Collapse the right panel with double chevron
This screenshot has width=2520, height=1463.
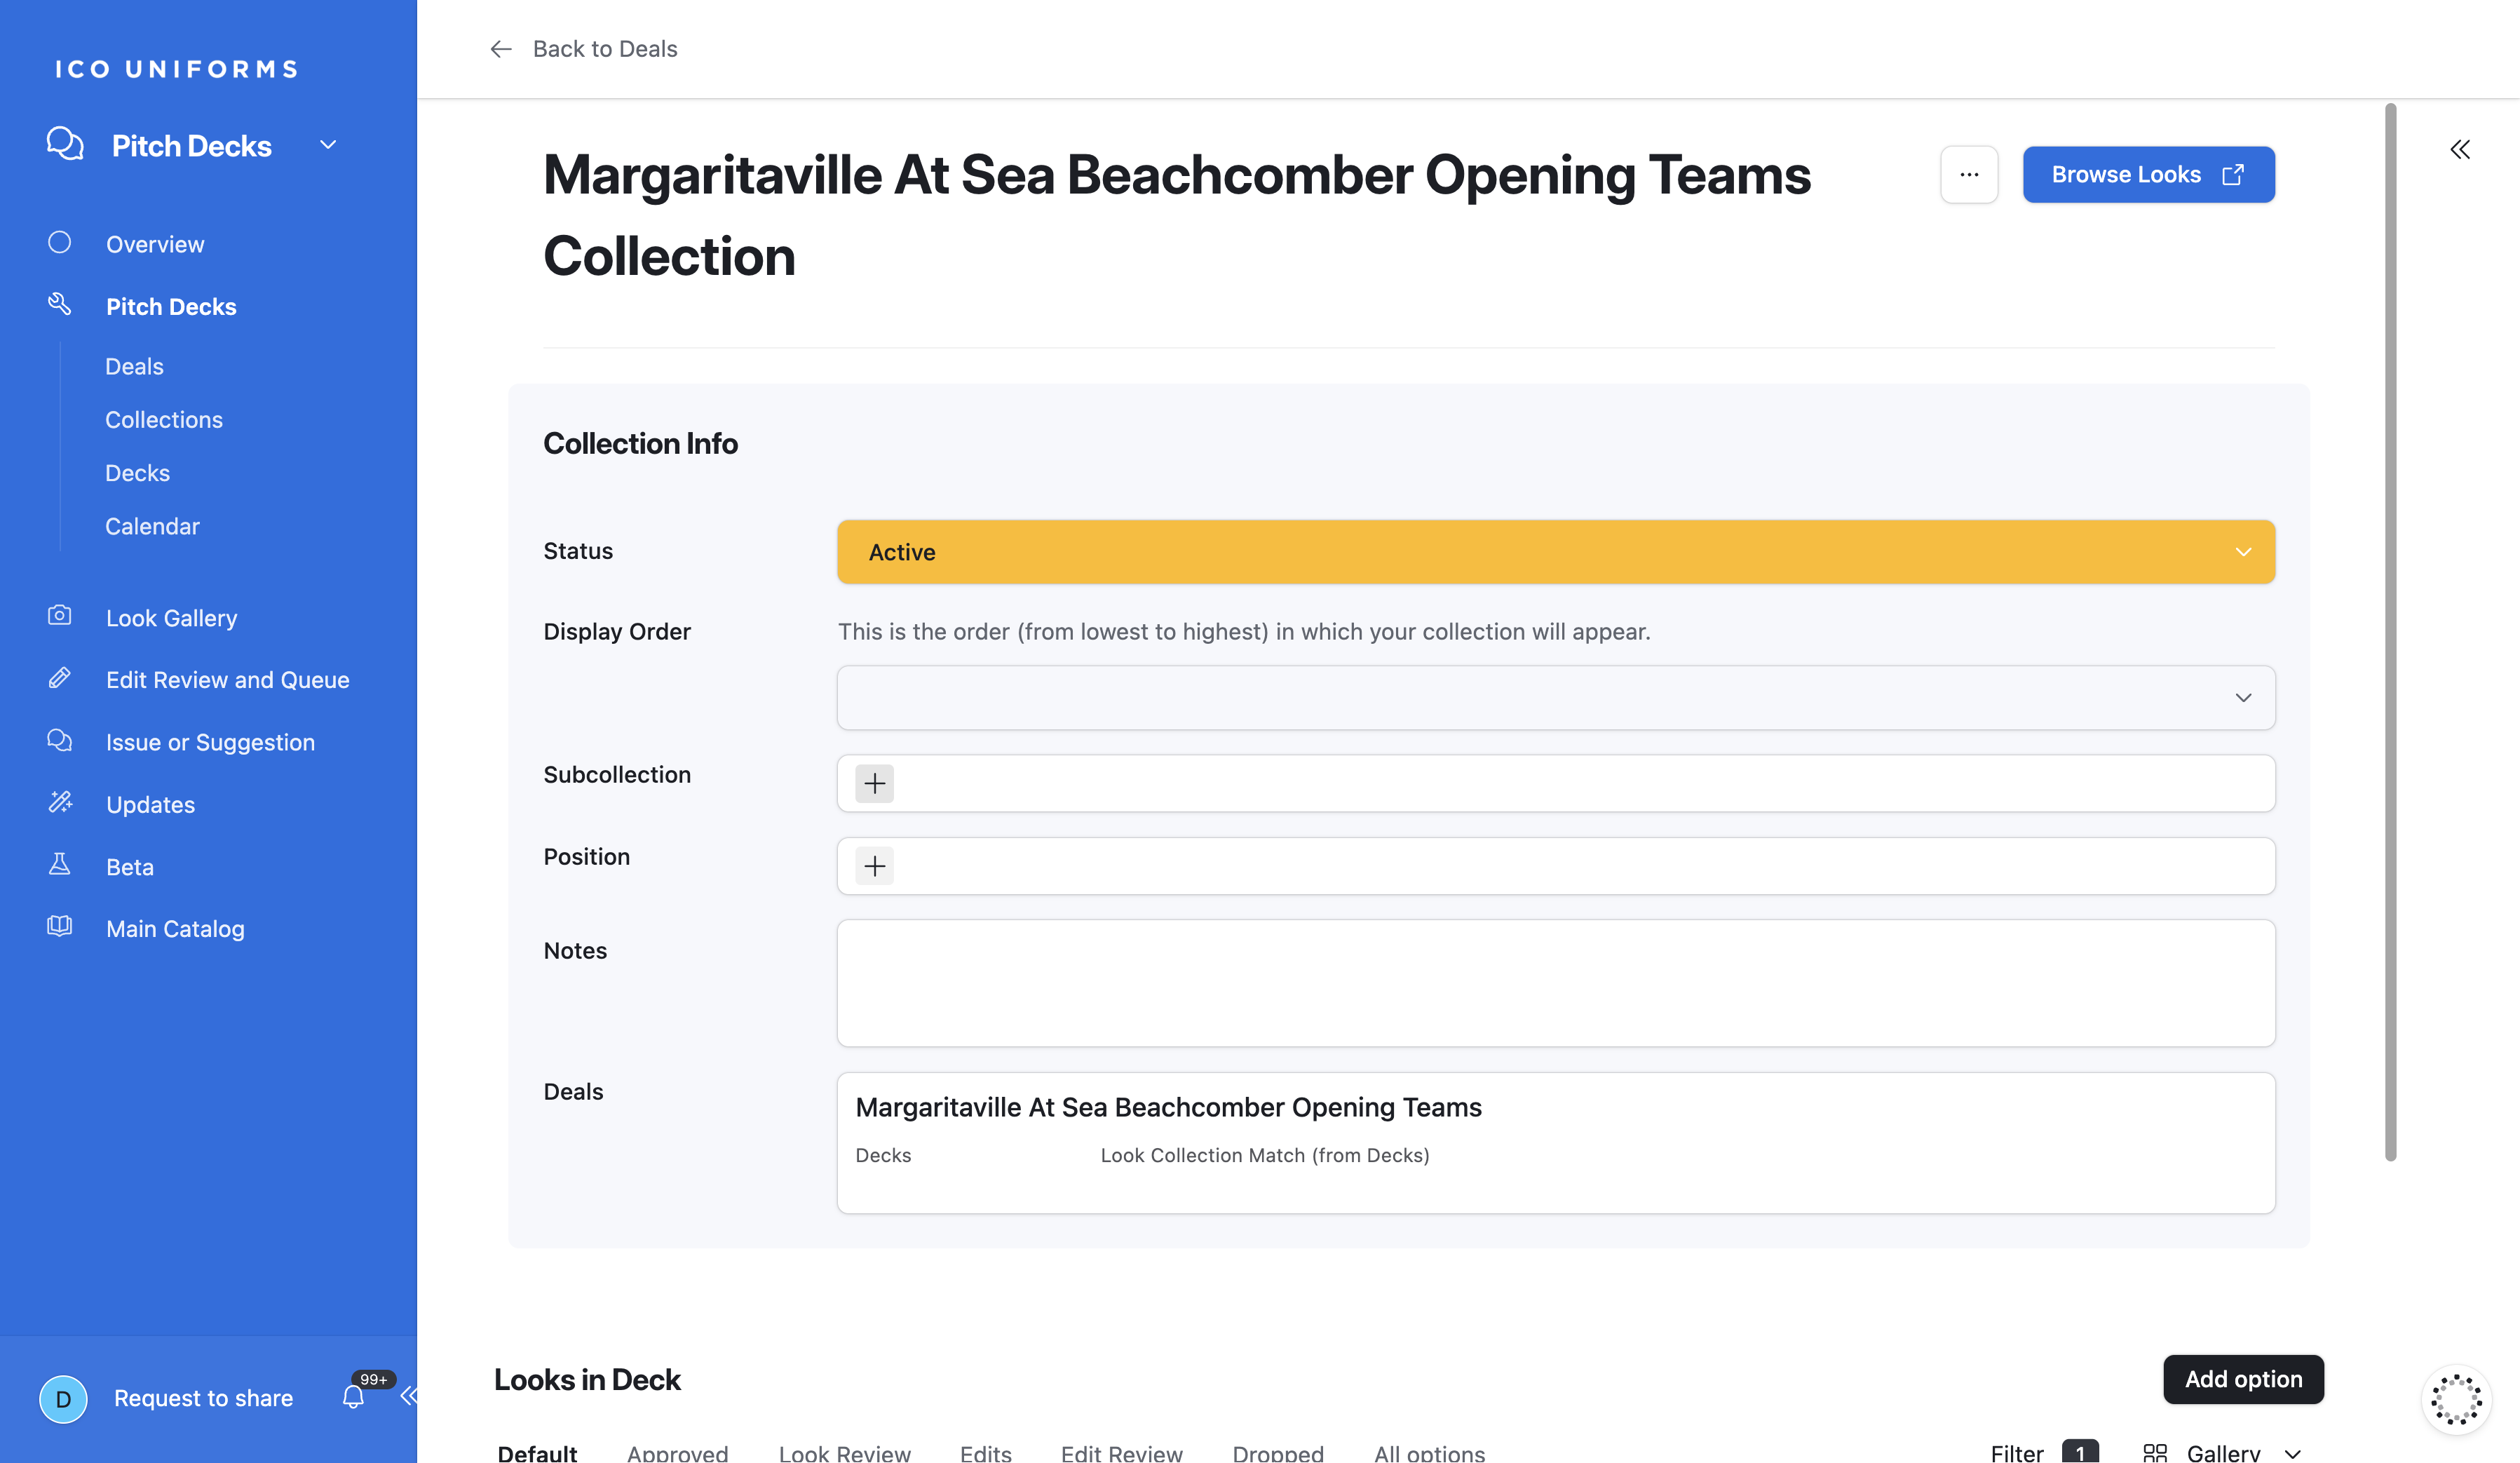pos(2460,150)
